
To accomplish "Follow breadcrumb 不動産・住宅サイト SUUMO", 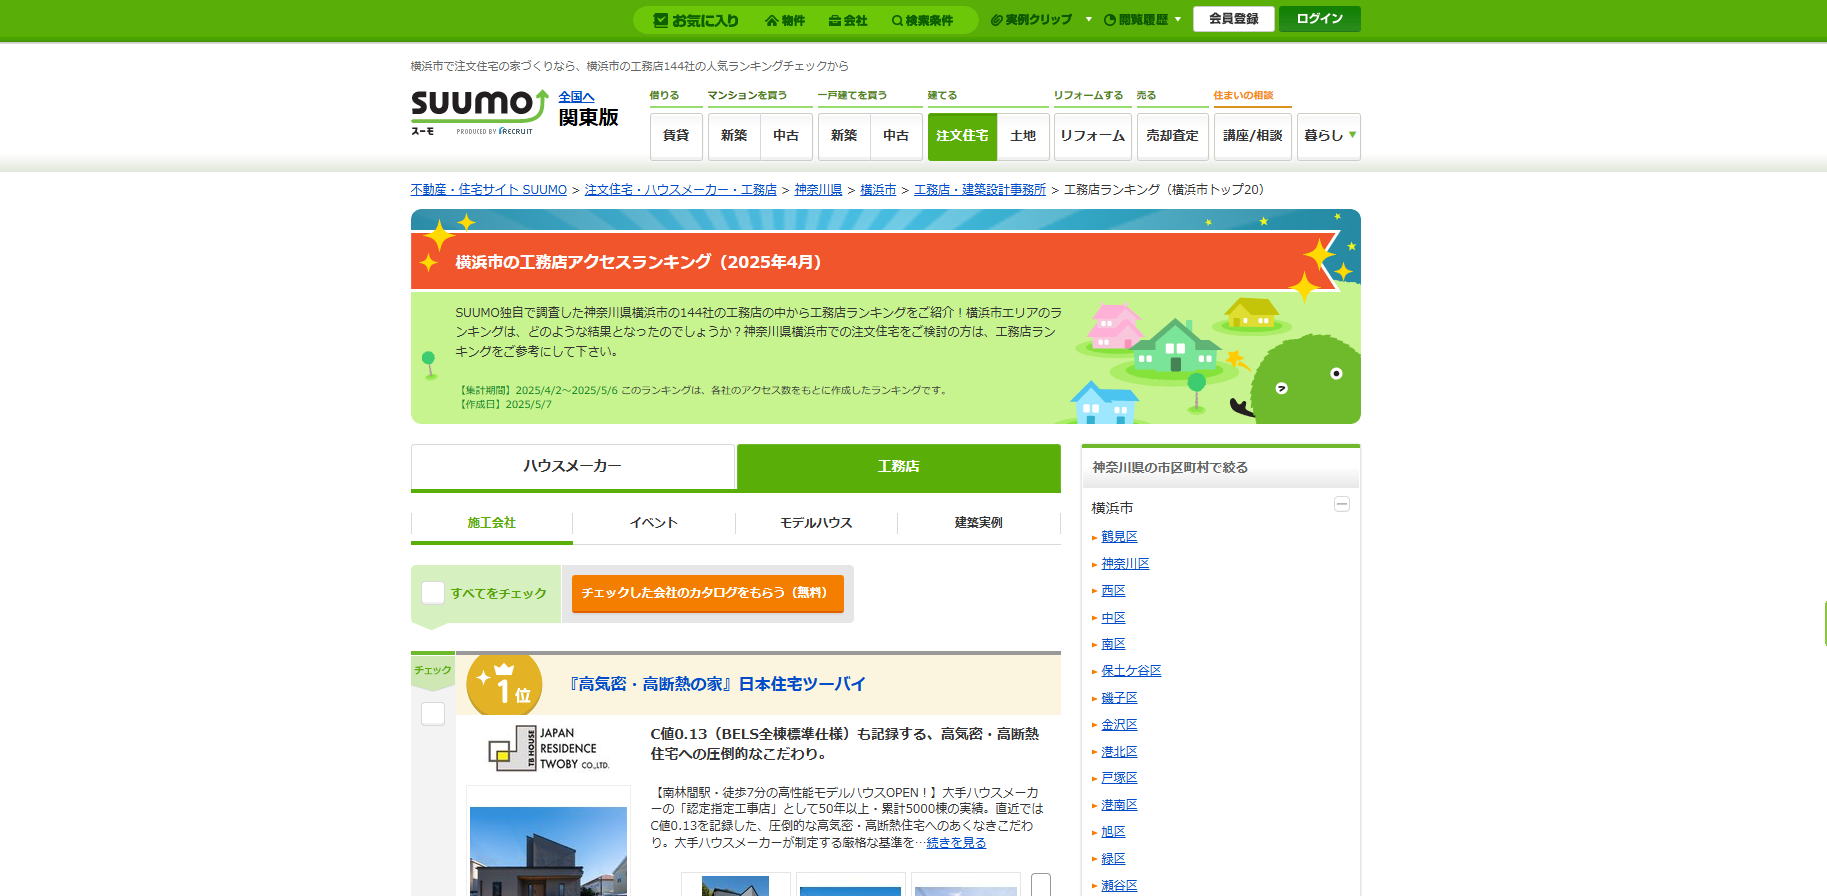I will pos(489,190).
